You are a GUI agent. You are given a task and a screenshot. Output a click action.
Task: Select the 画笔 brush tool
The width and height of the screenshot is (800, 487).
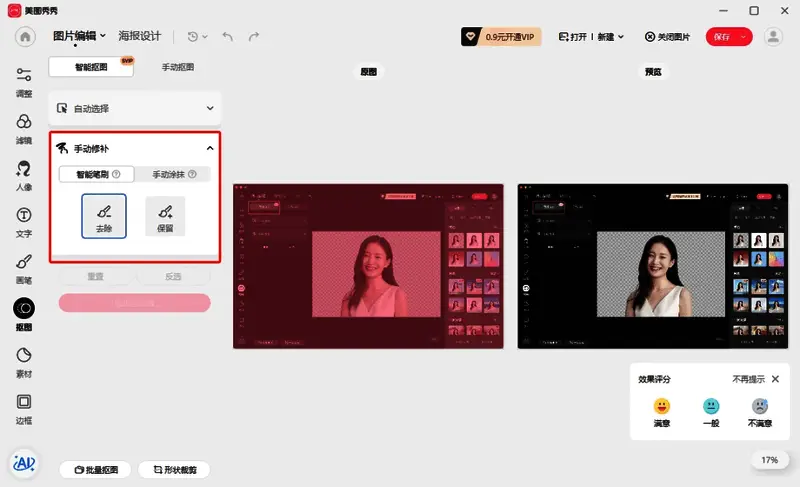pyautogui.click(x=24, y=269)
